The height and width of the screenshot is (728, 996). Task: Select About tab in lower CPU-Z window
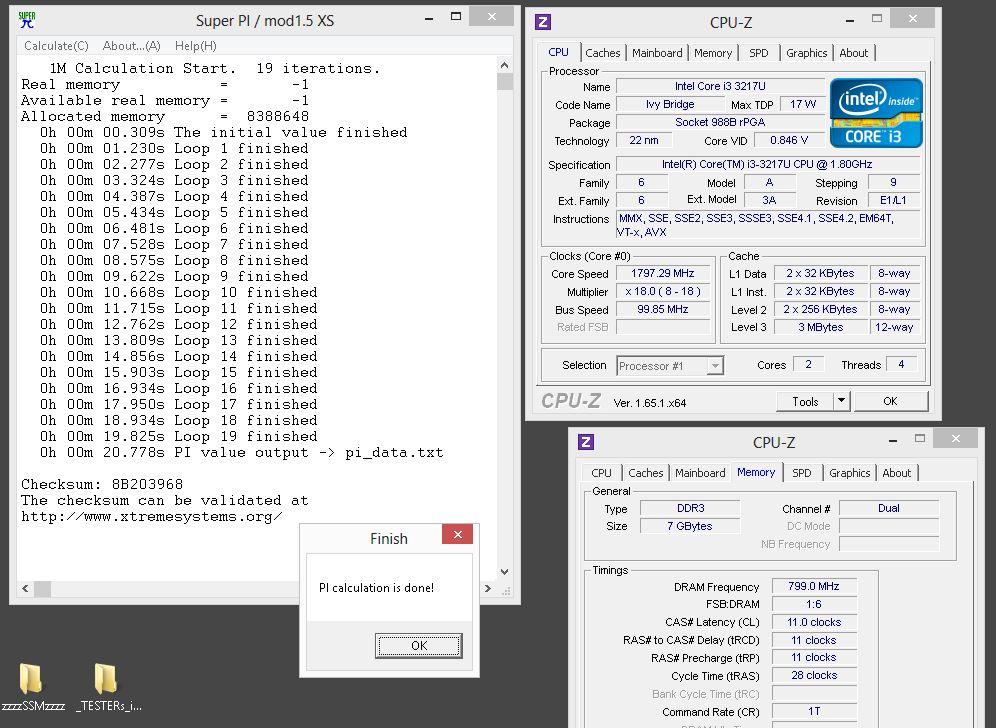point(896,473)
